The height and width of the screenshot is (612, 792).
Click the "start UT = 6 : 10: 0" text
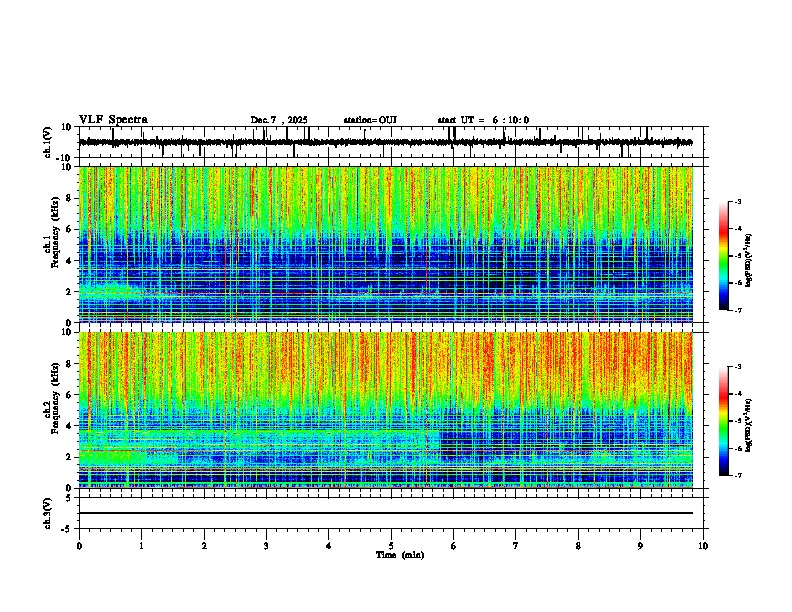(x=483, y=120)
